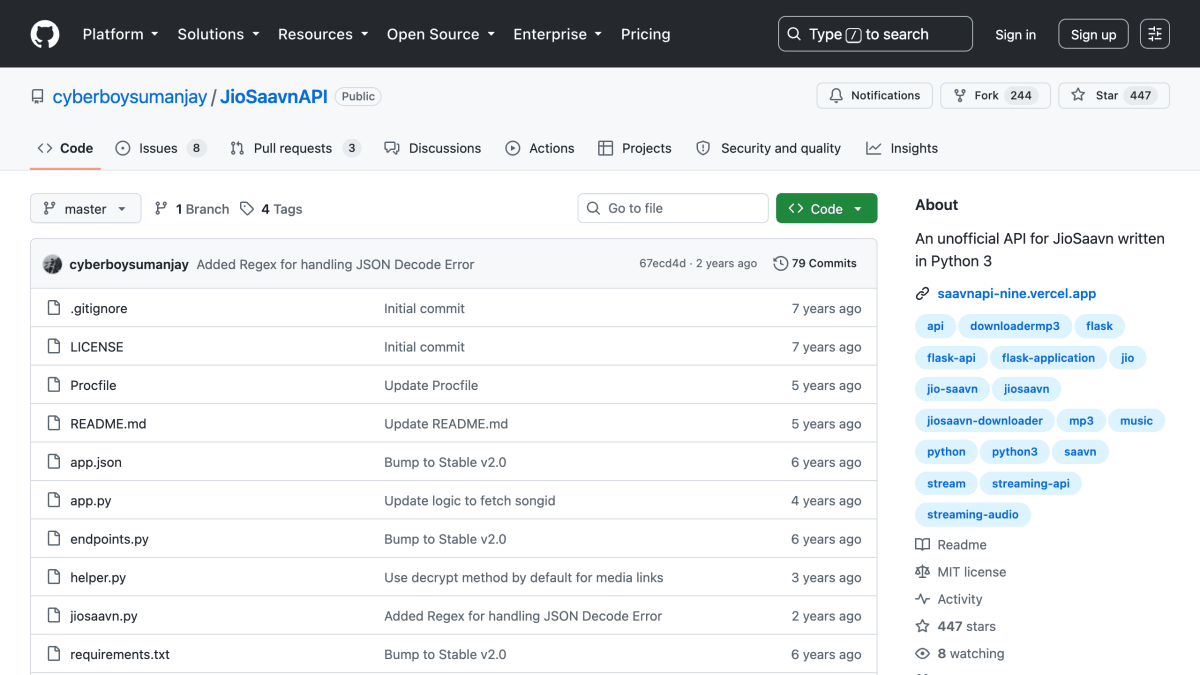Open the JioSaavnAPI repository name link

[274, 97]
